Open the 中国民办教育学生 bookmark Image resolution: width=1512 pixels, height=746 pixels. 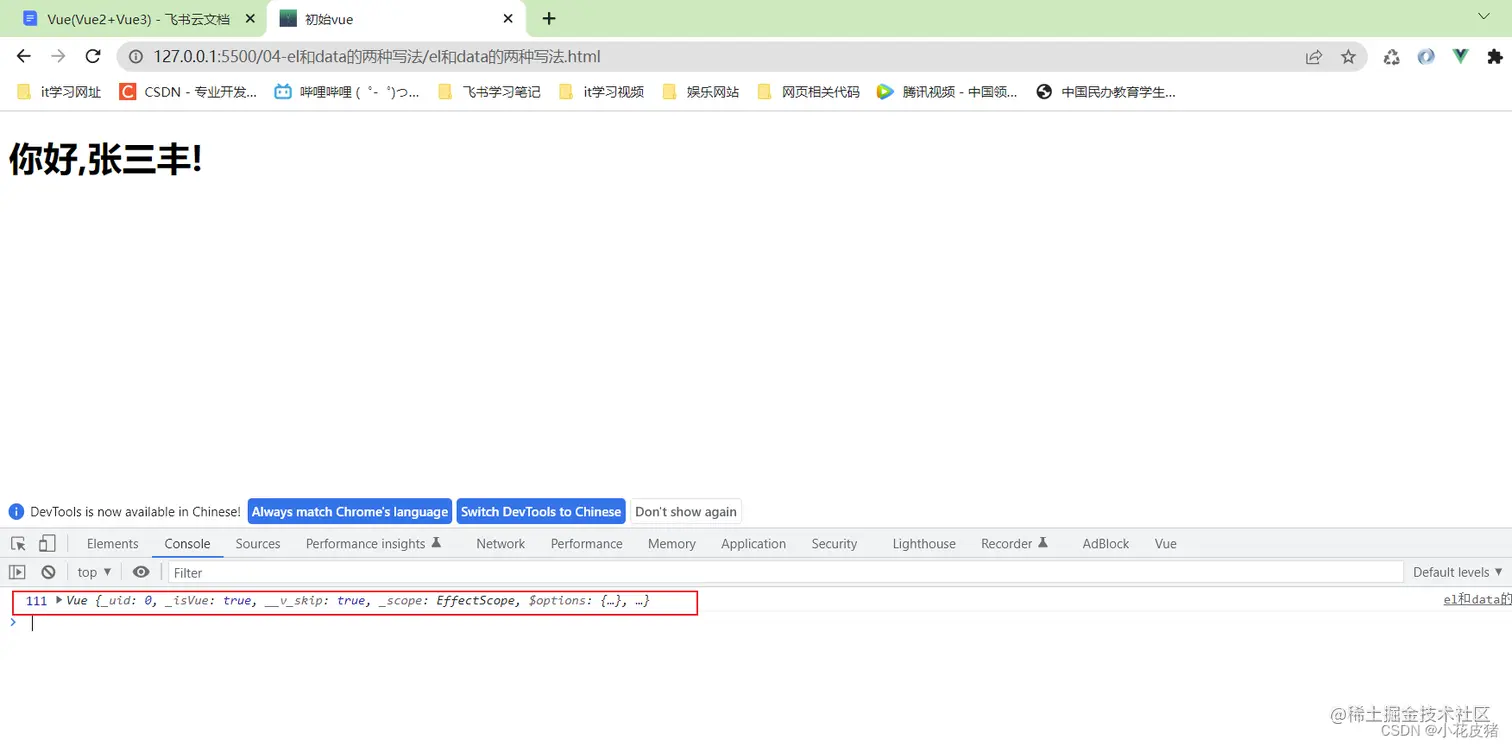tap(1106, 92)
